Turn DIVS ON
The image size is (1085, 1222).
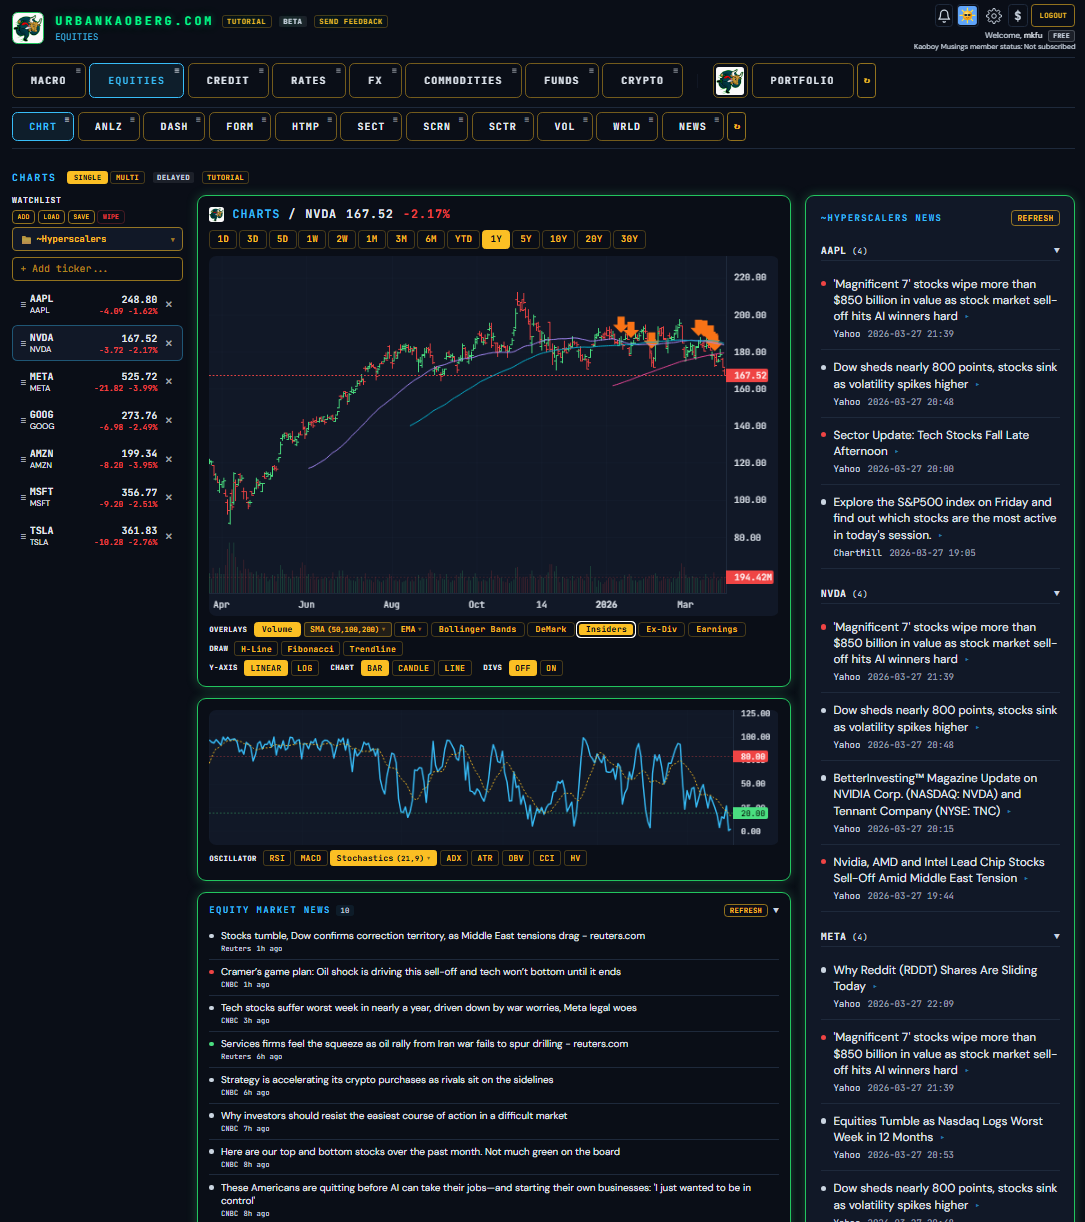[550, 668]
